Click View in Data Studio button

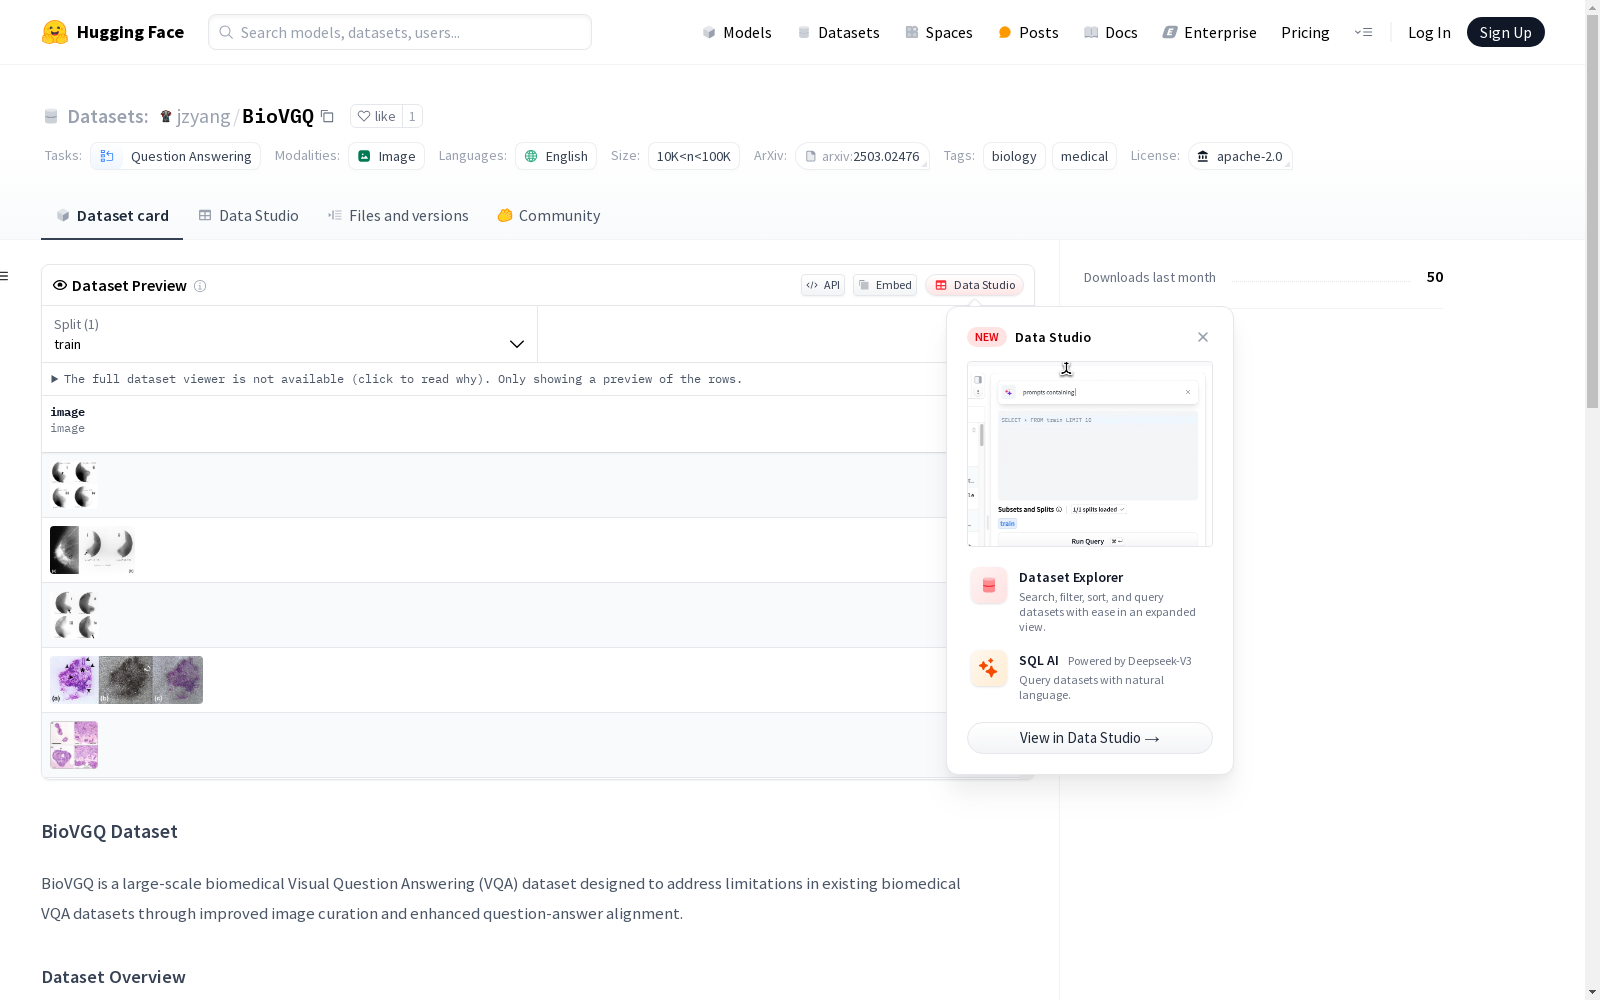point(1090,738)
